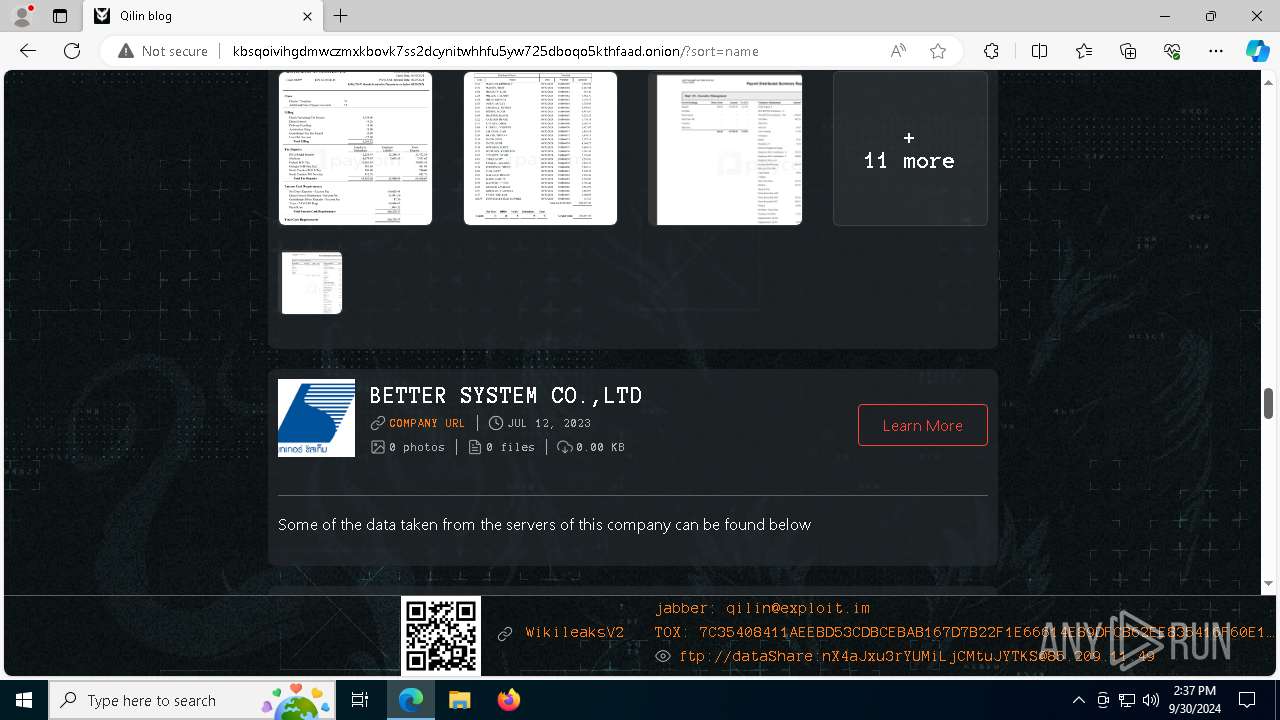Open the Favorites list icon
Screen dimensions: 1280x720
point(1084,51)
